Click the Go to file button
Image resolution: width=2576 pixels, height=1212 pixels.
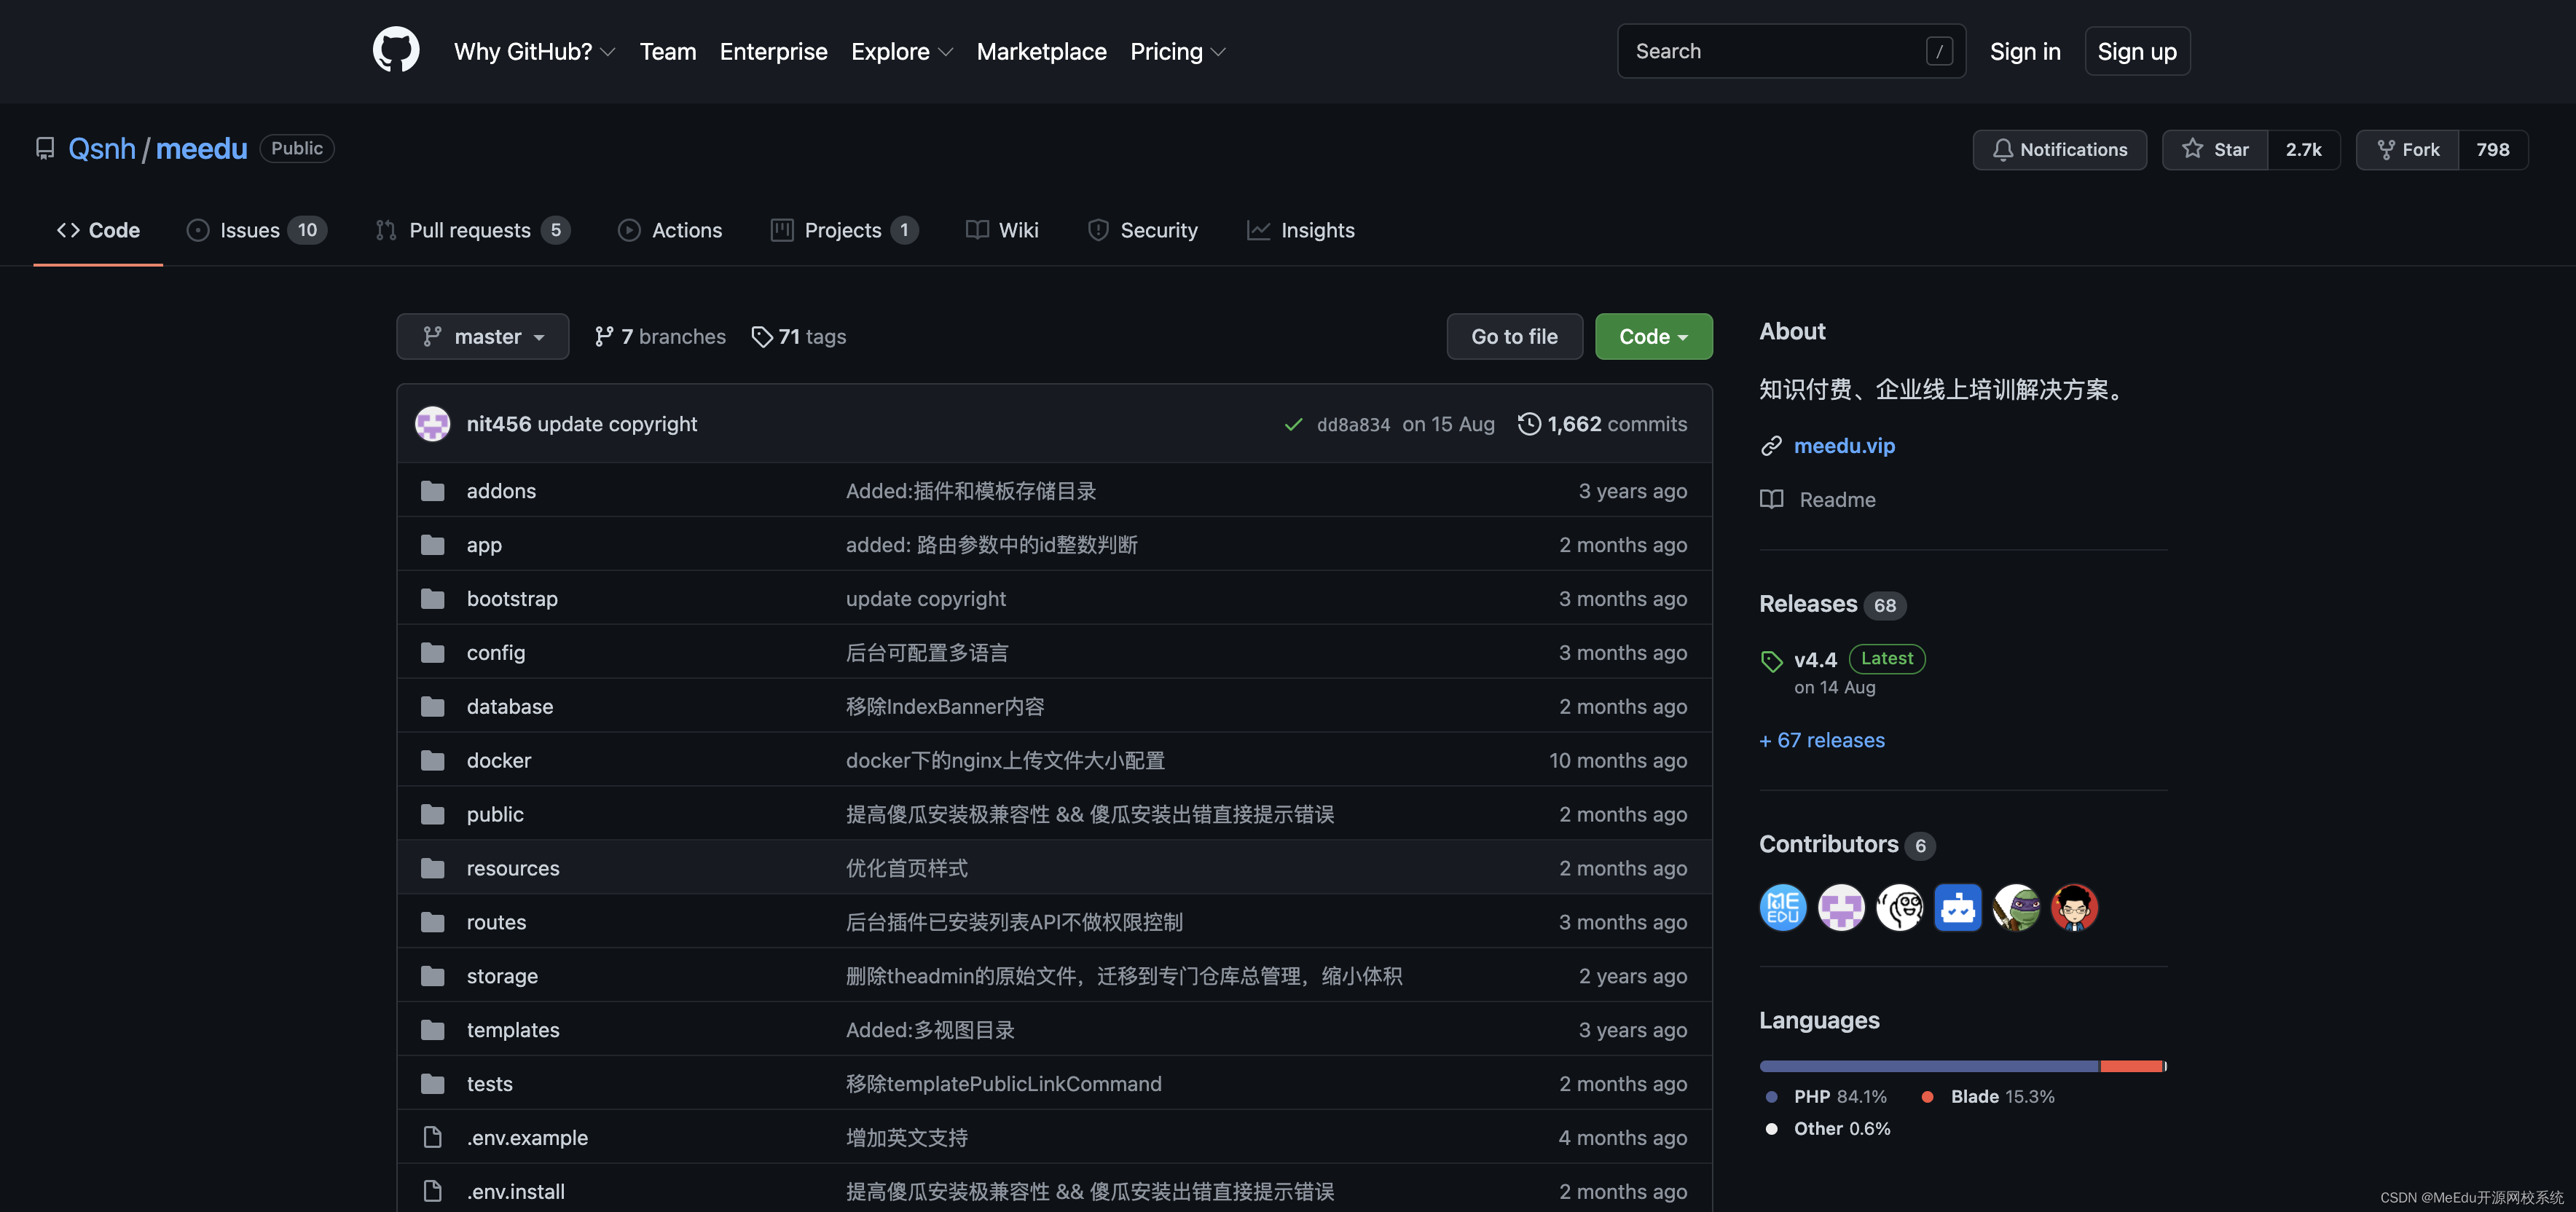click(1514, 337)
